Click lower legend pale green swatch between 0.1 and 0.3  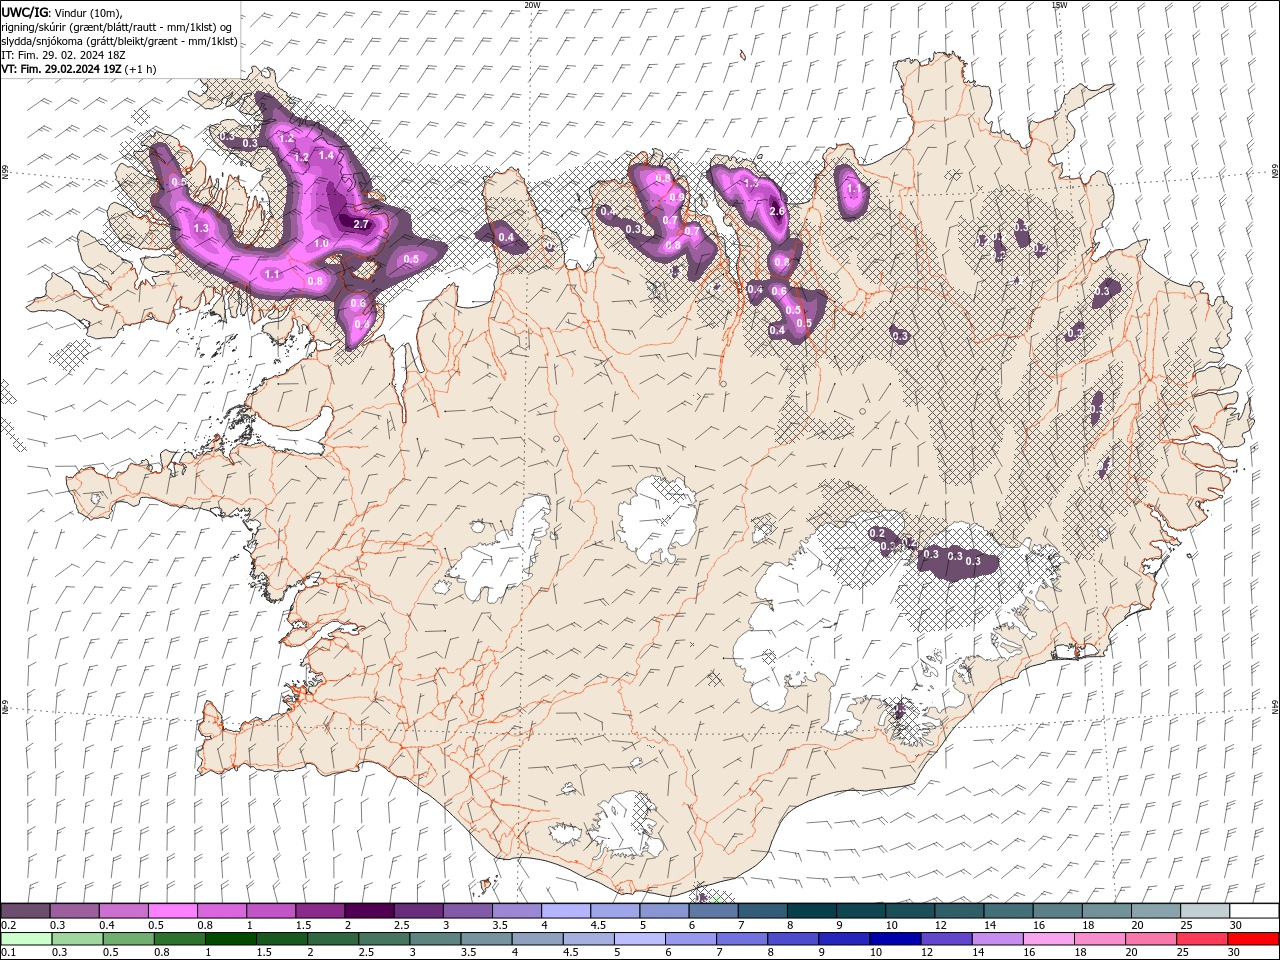(27, 939)
